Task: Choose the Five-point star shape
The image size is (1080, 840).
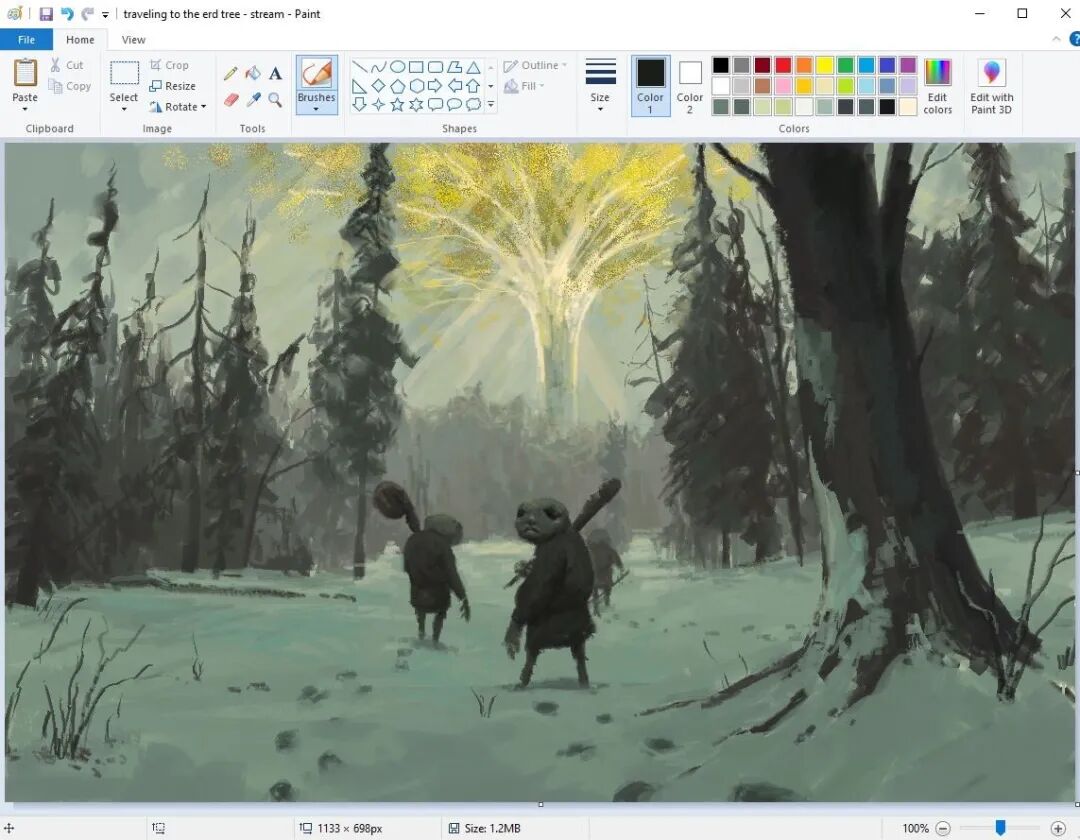Action: coord(397,105)
